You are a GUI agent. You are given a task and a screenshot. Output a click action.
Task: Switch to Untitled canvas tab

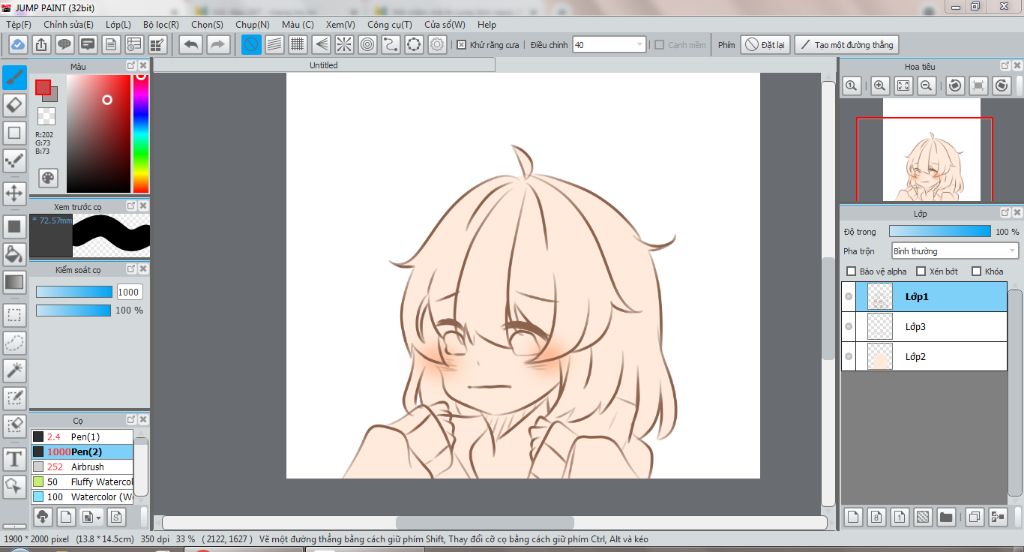point(324,65)
